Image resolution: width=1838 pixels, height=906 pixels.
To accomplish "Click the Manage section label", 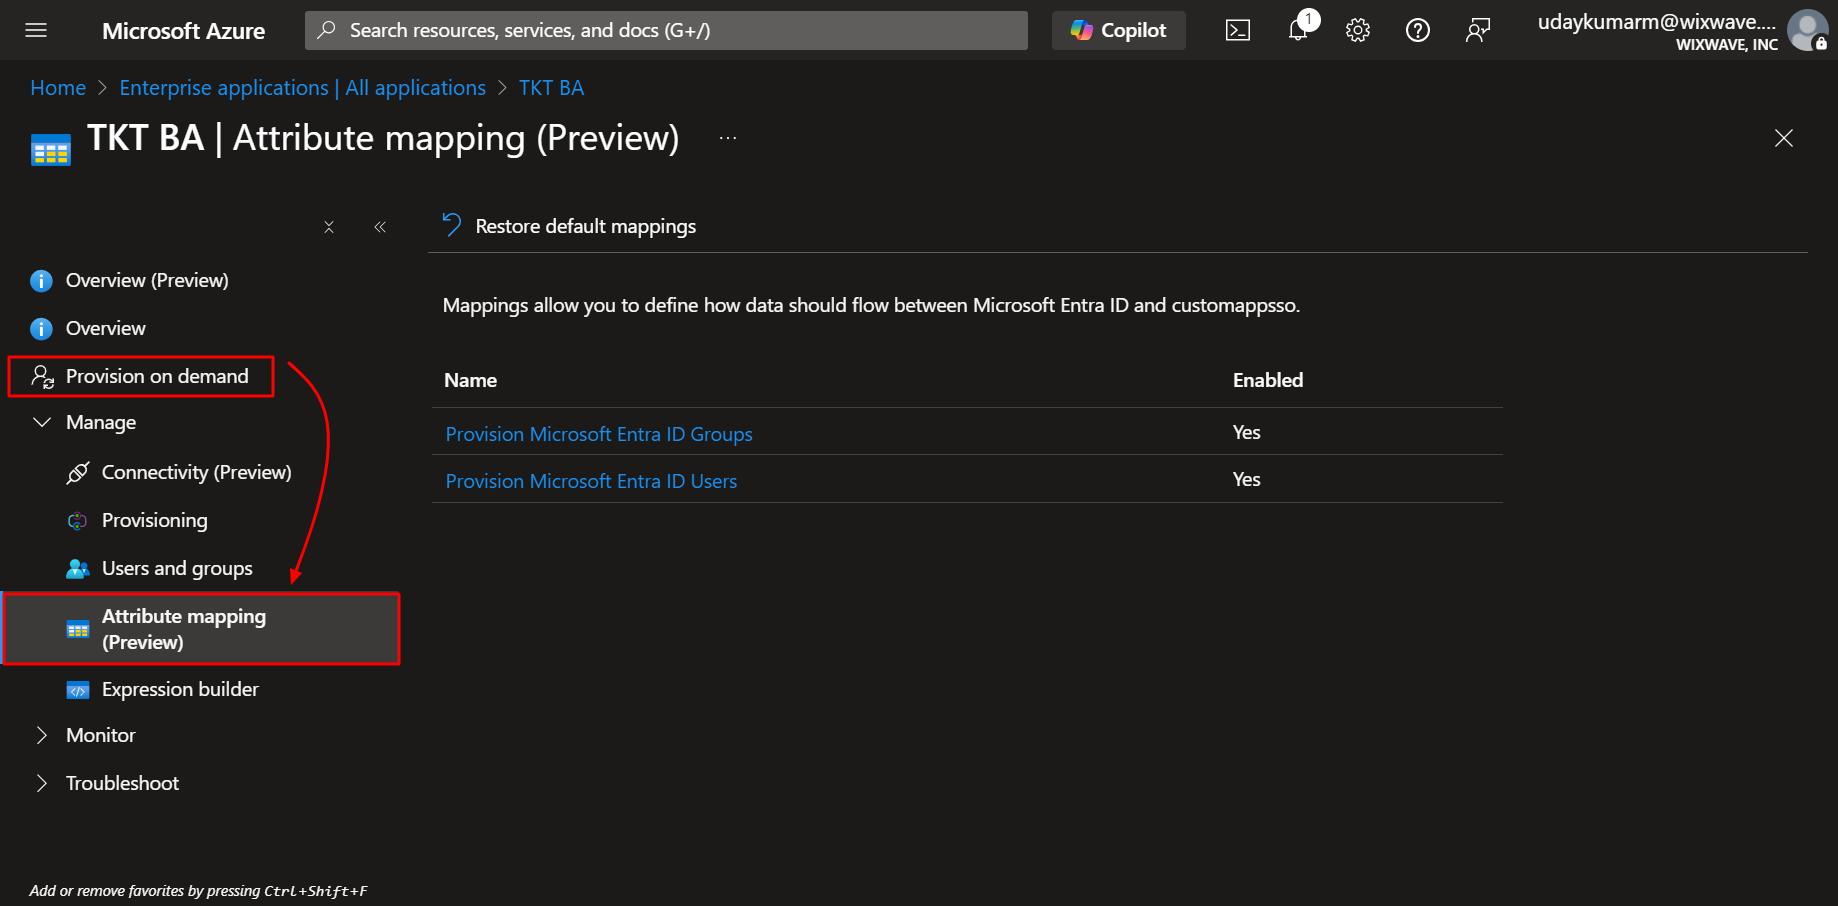I will tap(101, 422).
